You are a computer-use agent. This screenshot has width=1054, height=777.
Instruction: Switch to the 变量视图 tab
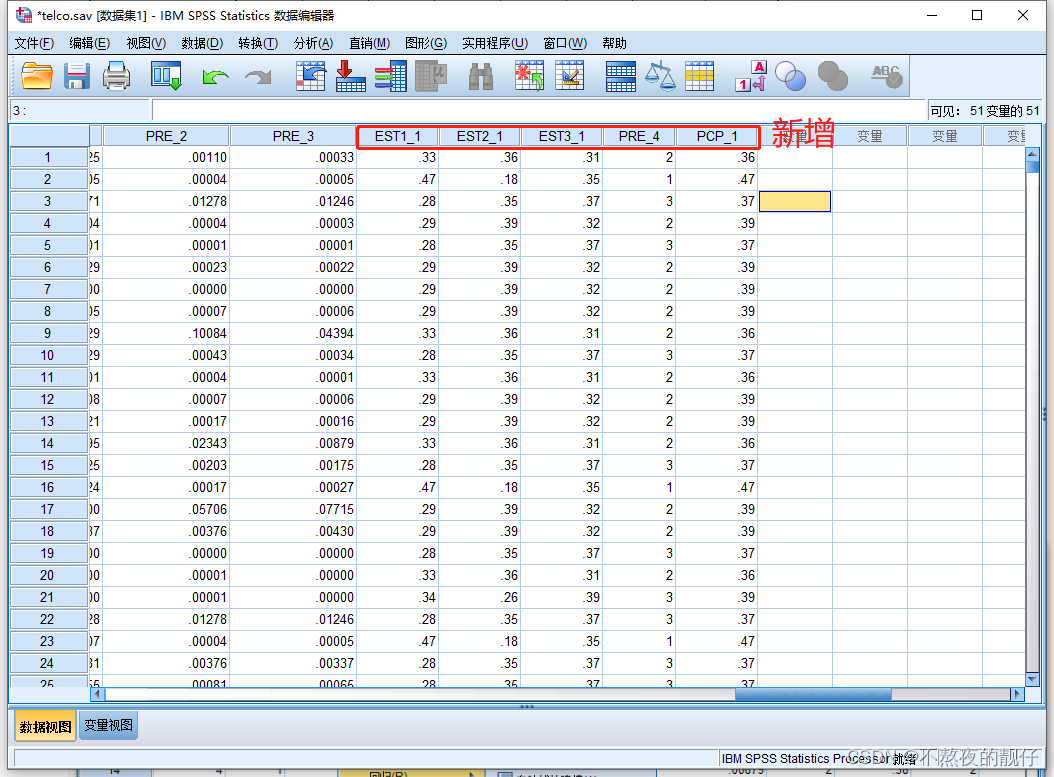tap(108, 726)
